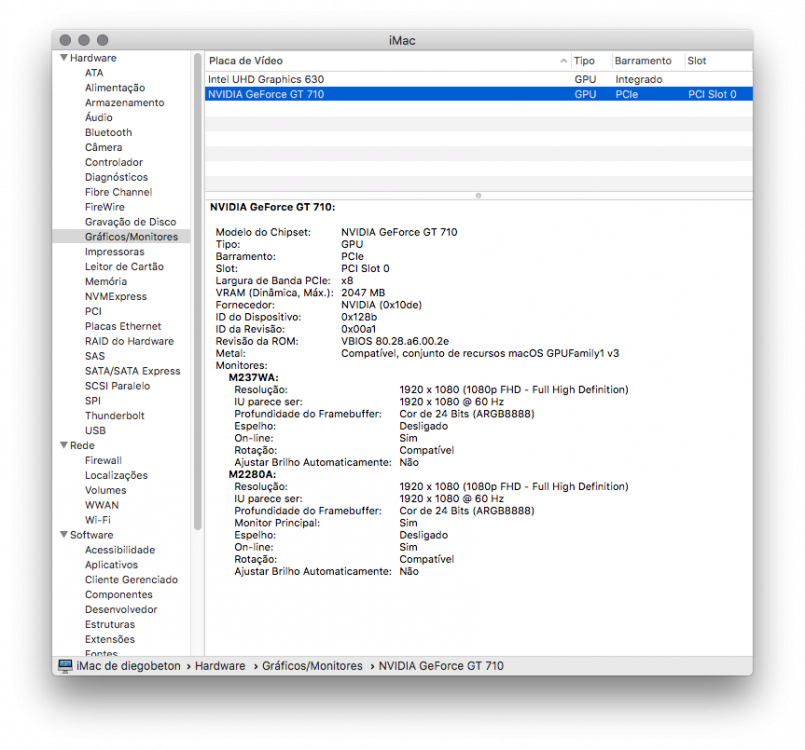Select SAS in the sidebar
This screenshot has height=750, width=805.
tap(94, 356)
